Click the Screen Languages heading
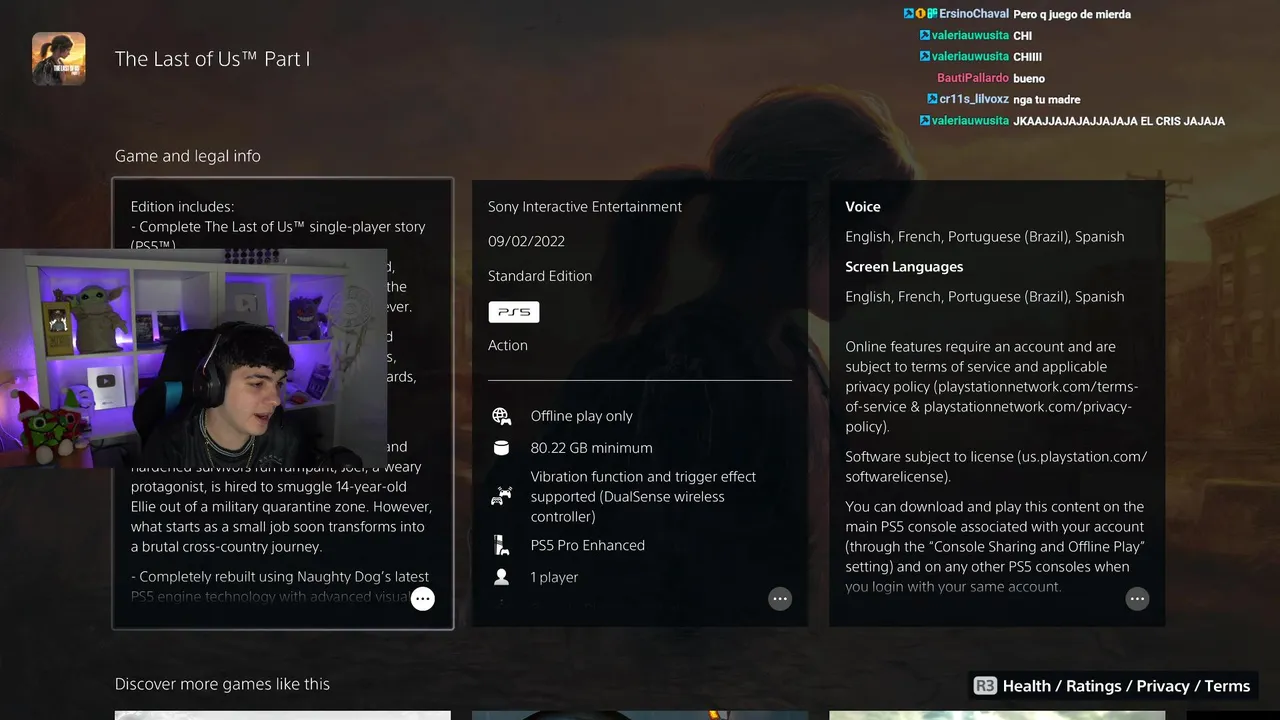The width and height of the screenshot is (1280, 720). [904, 267]
